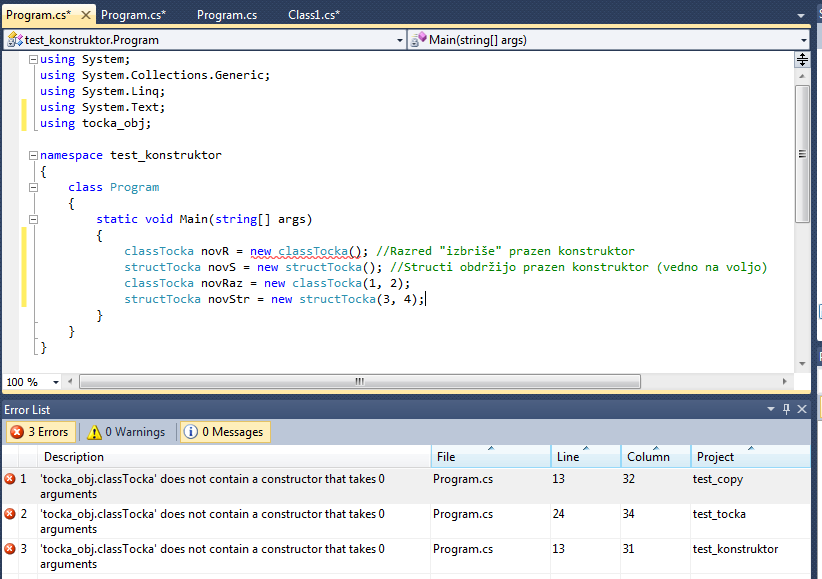Pin the Error List panel
822x579 pixels.
coord(787,409)
